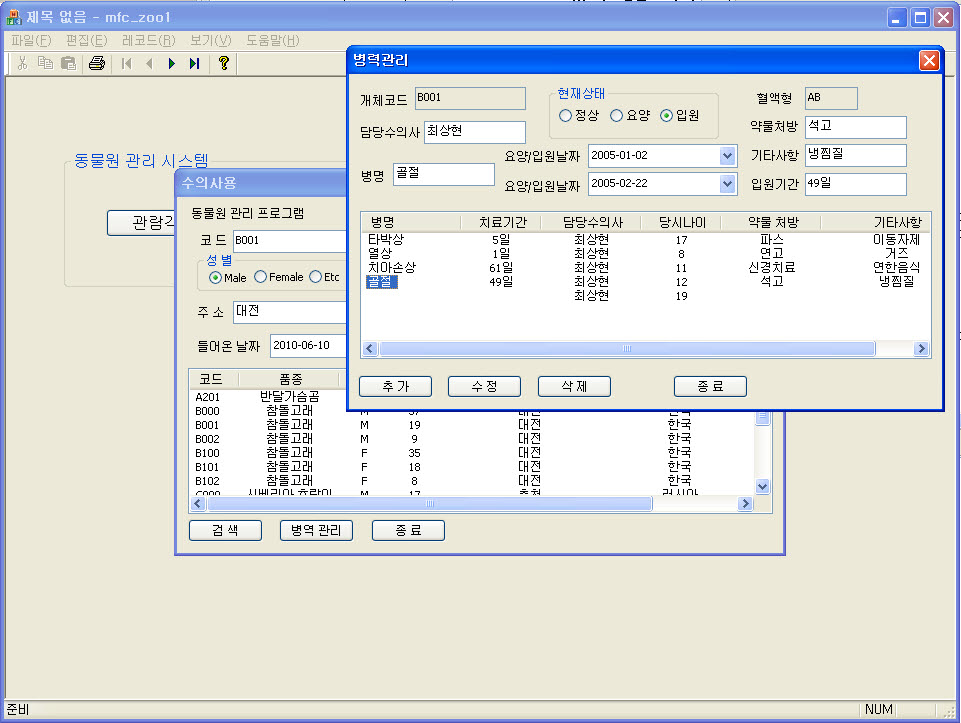Click the 개체코드 input field
Viewport: 961px width, 723px height.
click(470, 98)
